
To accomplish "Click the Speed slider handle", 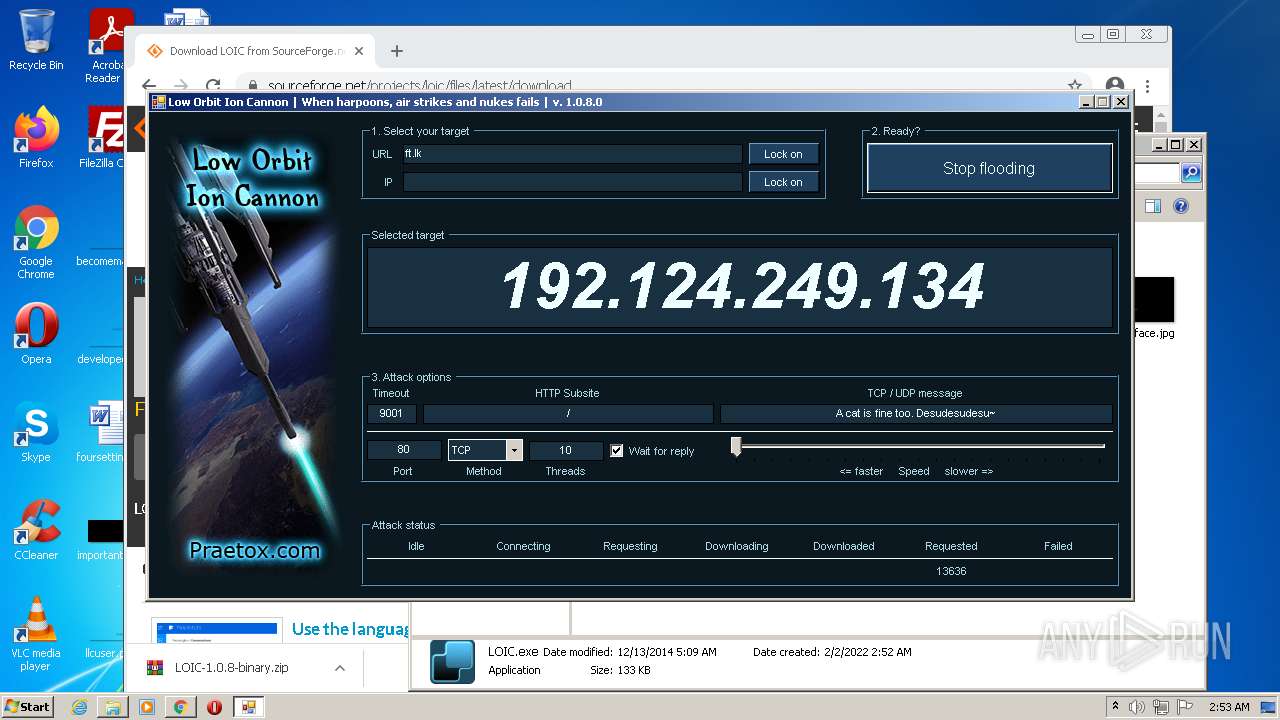I will pyautogui.click(x=736, y=447).
